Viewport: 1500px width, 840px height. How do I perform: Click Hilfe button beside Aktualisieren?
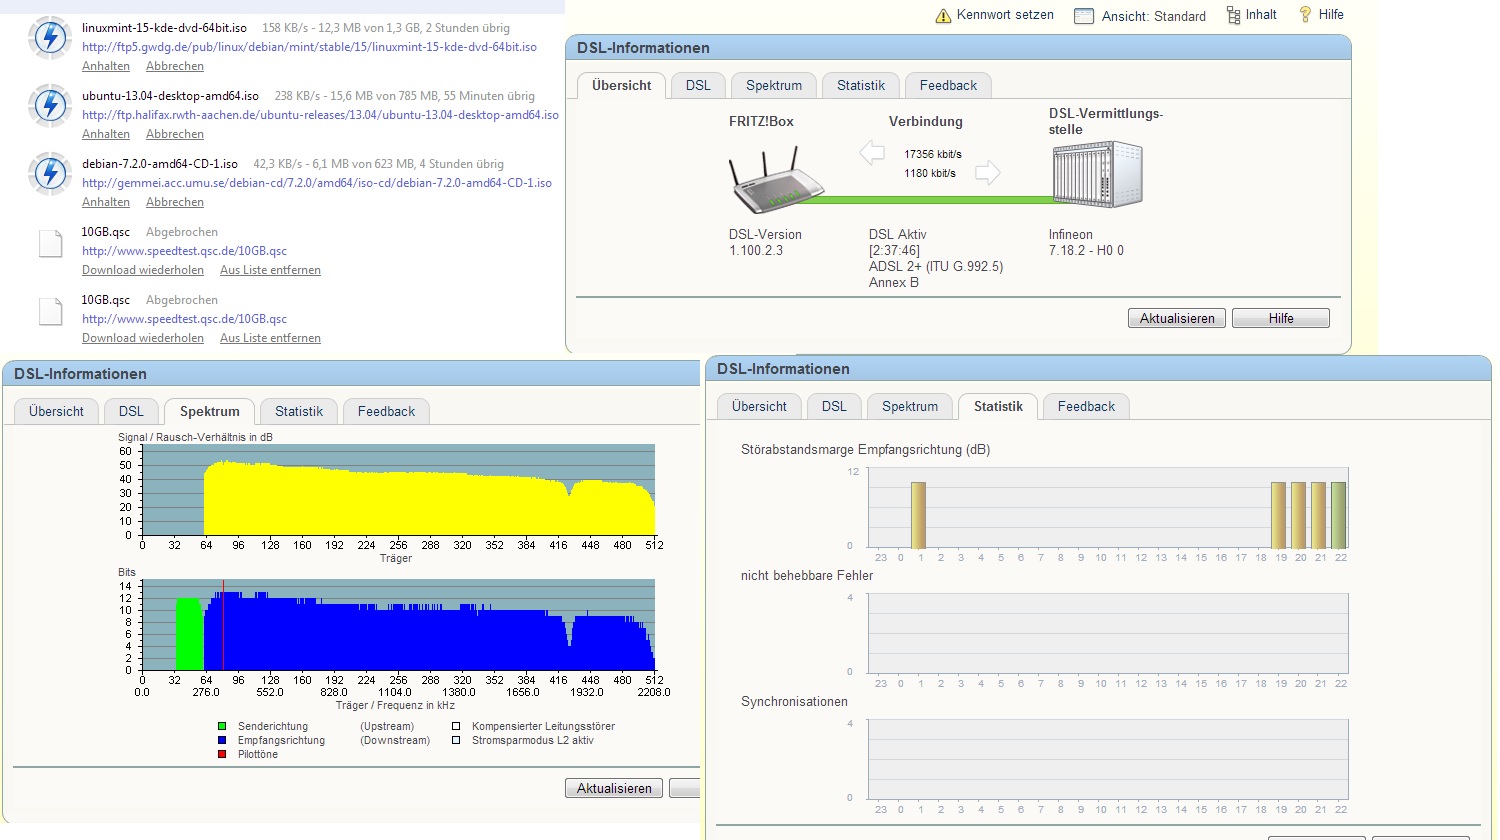click(x=1281, y=318)
